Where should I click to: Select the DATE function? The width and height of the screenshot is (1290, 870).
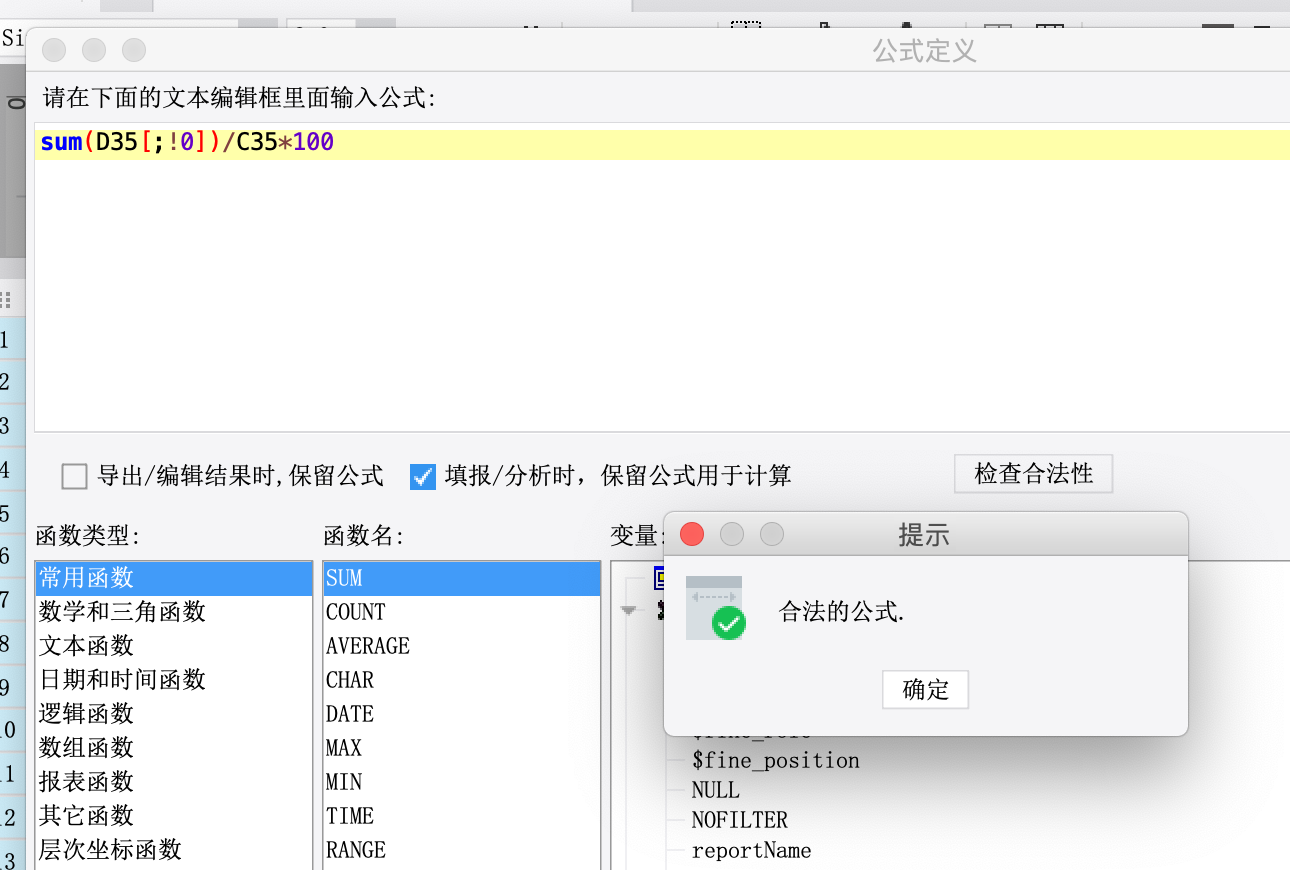pos(462,714)
